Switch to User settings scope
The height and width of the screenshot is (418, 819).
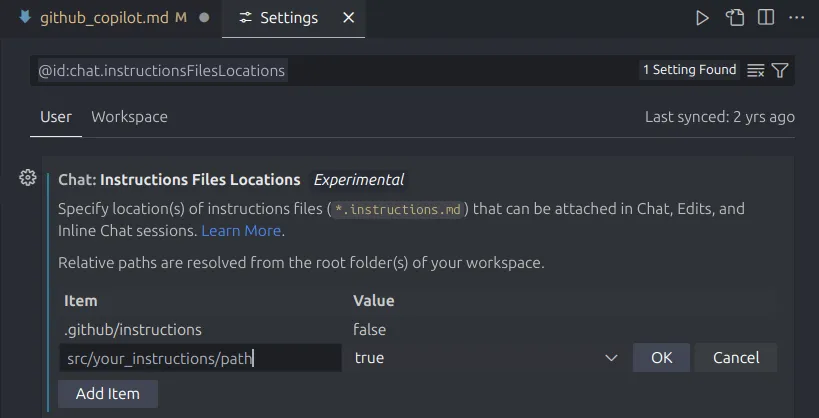click(x=56, y=117)
